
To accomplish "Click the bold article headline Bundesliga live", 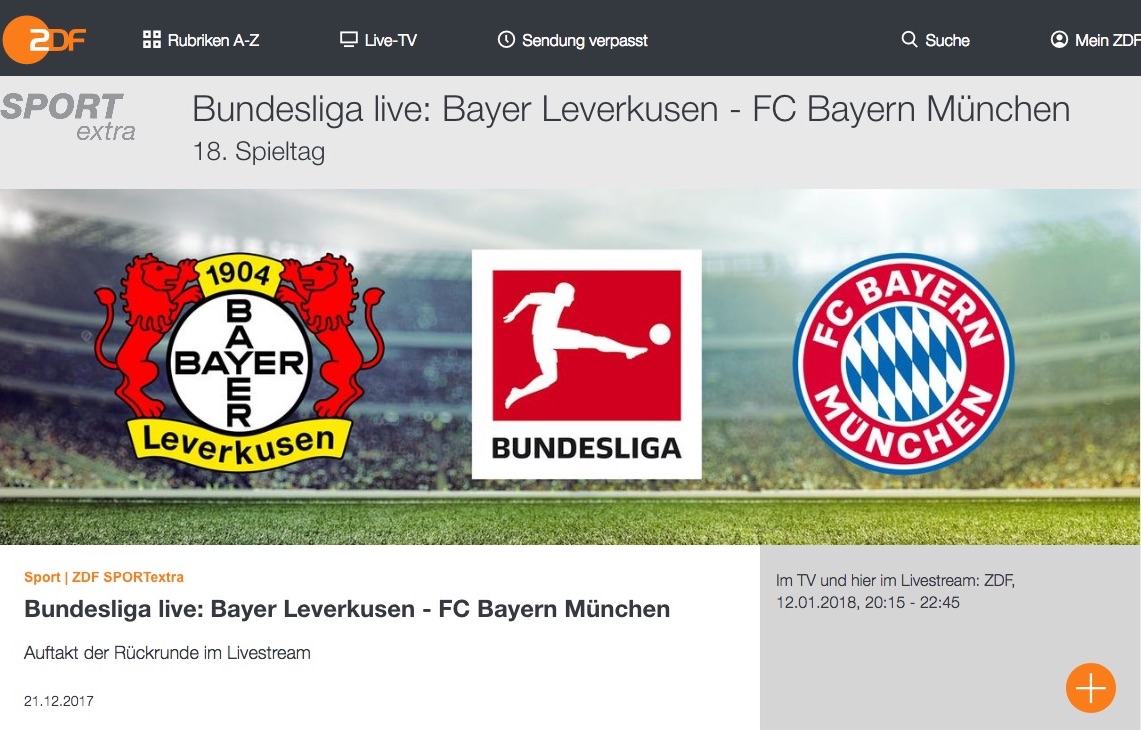I will point(347,608).
